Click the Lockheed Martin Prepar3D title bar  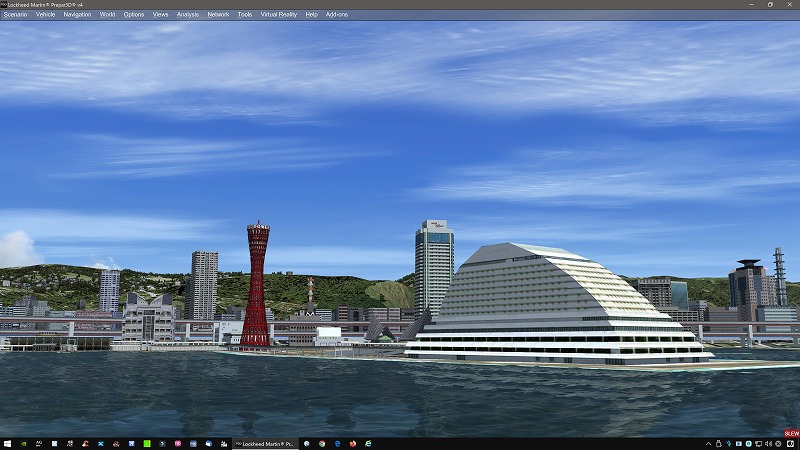click(x=400, y=5)
